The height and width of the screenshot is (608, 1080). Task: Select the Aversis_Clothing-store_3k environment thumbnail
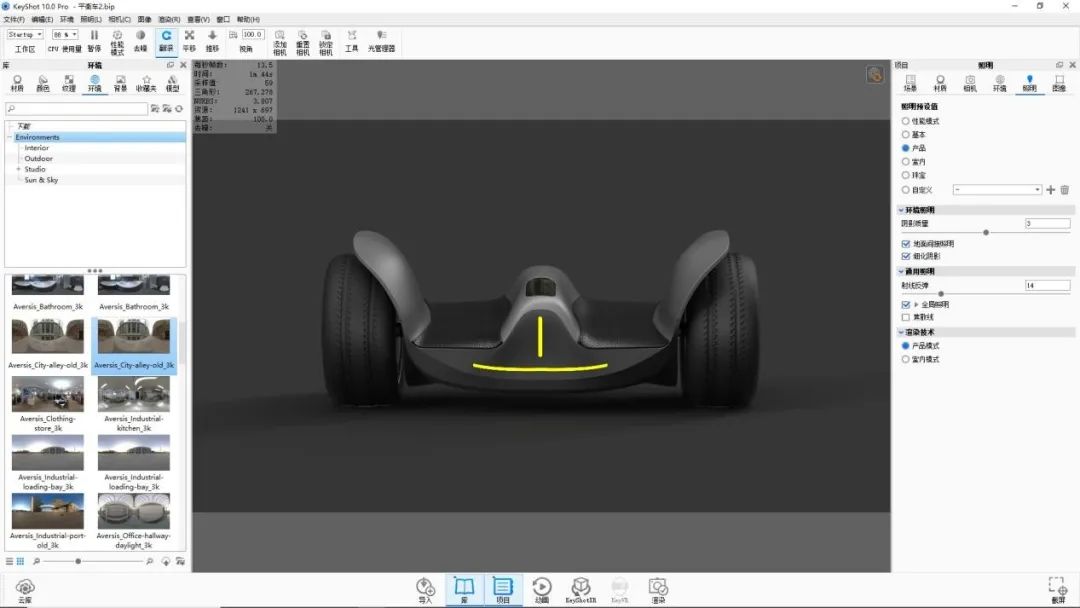(48, 400)
